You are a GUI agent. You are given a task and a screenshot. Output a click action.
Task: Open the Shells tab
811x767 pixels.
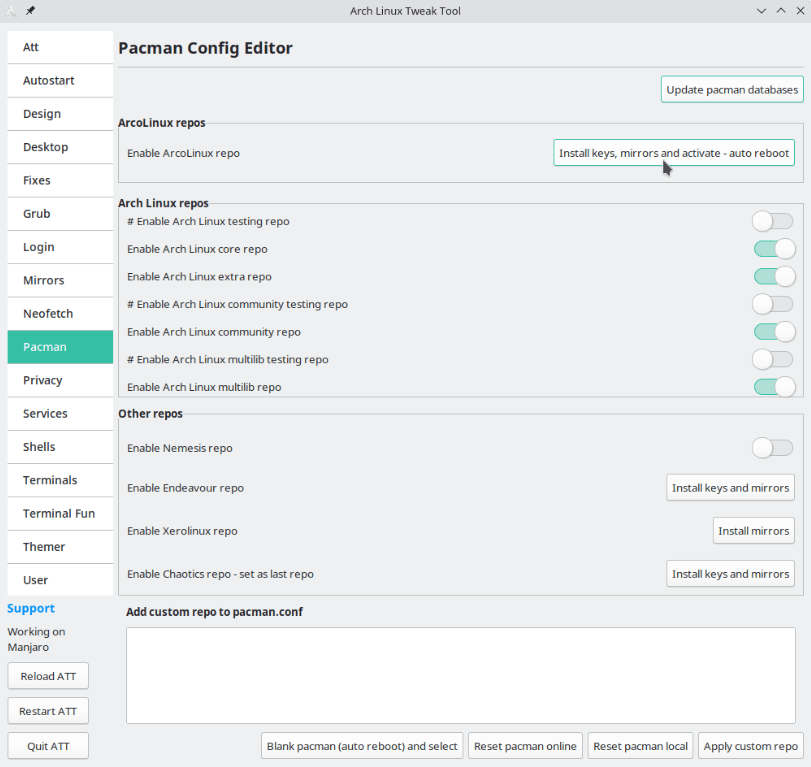point(60,447)
